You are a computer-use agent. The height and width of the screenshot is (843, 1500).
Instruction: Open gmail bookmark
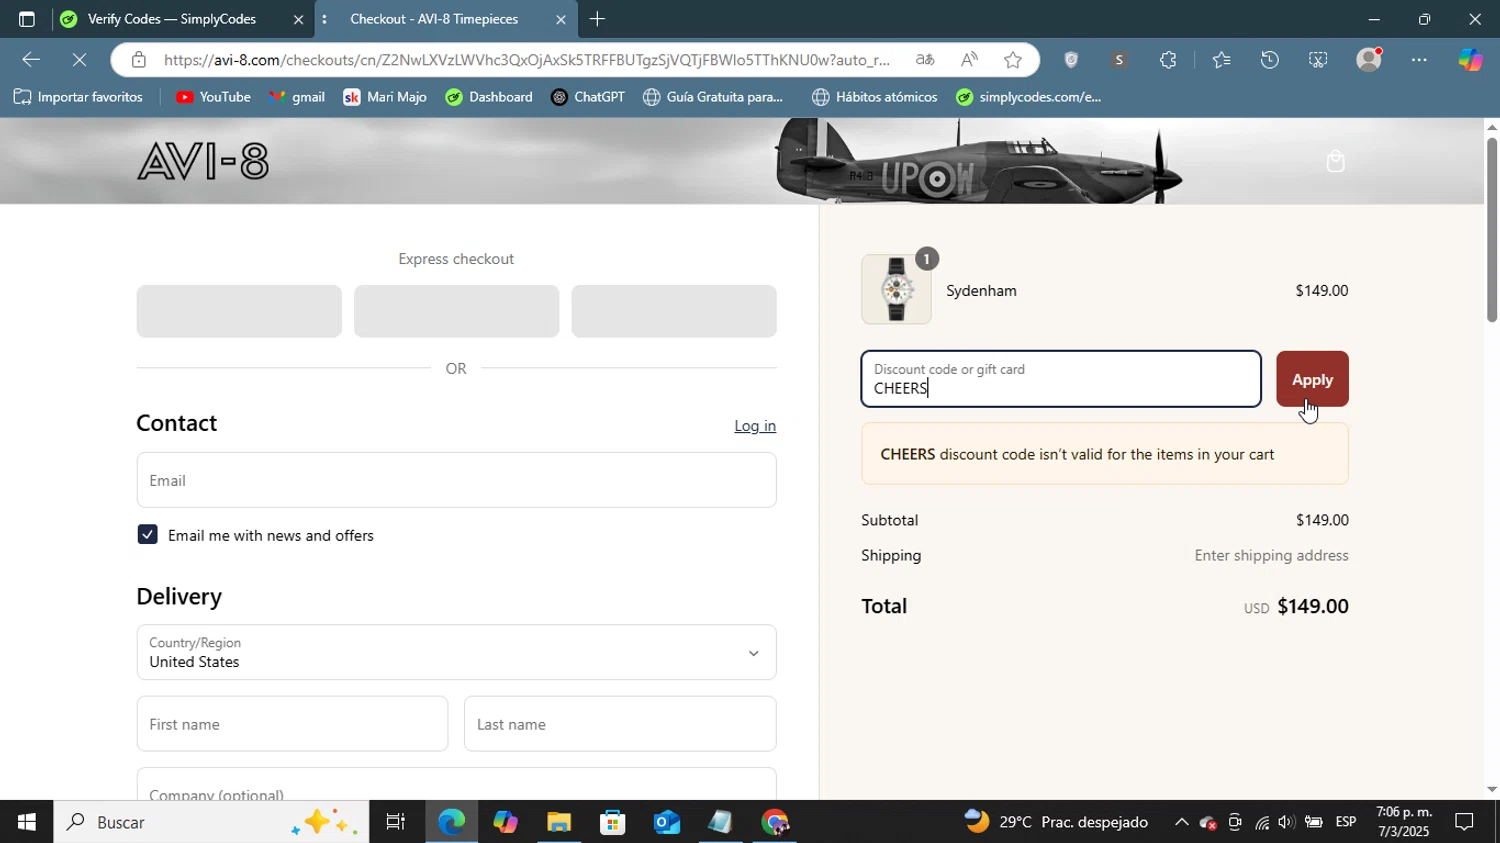point(297,97)
